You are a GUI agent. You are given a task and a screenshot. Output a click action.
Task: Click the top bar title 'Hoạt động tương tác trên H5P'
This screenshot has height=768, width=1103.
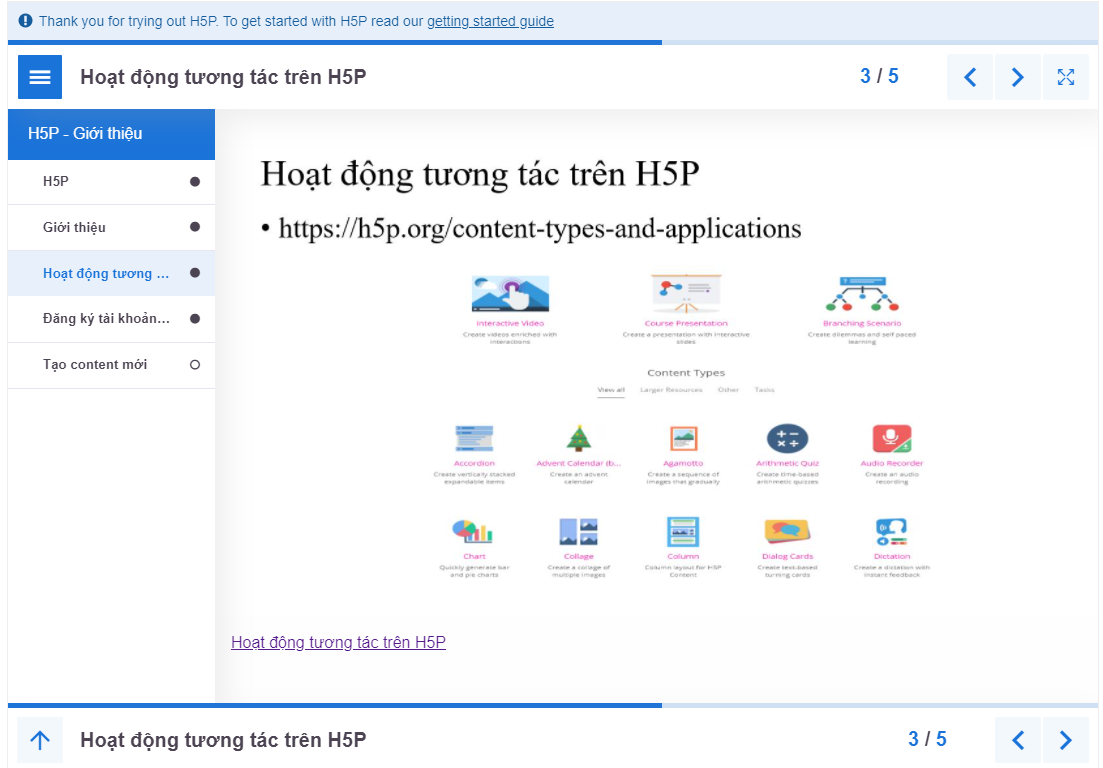[223, 77]
